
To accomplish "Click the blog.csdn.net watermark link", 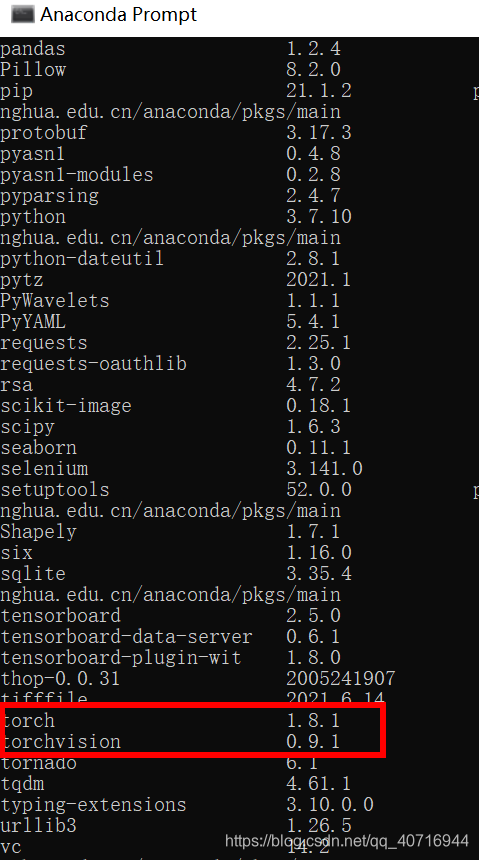I will coord(347,840).
